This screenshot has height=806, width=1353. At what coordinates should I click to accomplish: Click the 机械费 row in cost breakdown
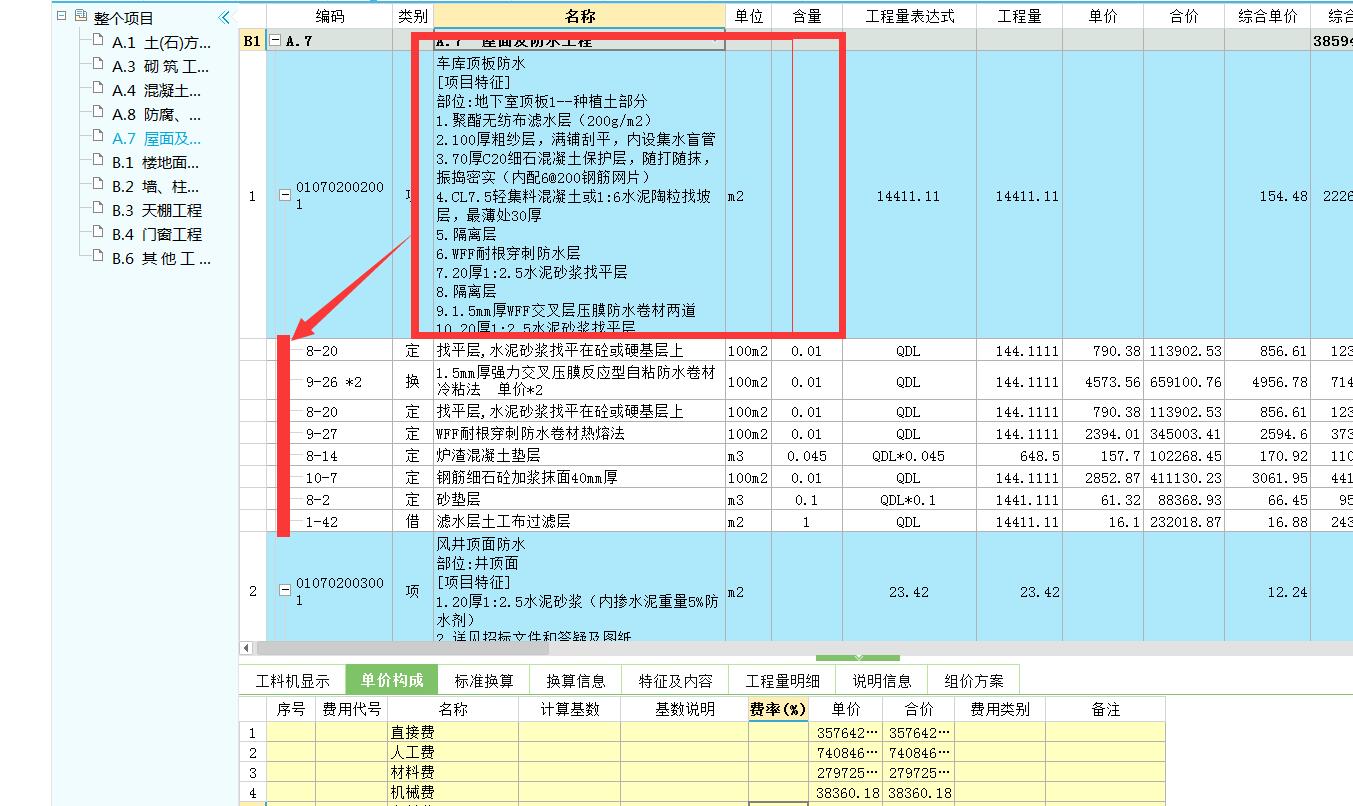(702, 792)
